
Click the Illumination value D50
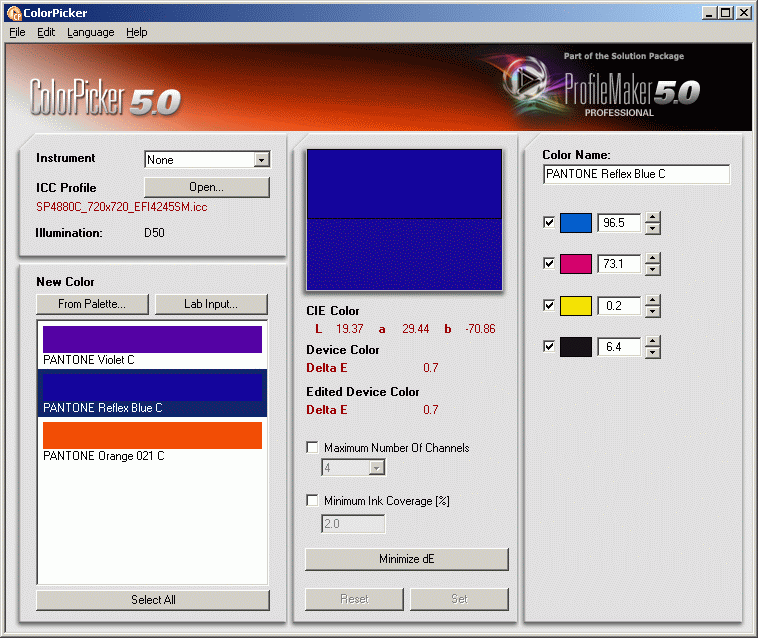tap(154, 233)
